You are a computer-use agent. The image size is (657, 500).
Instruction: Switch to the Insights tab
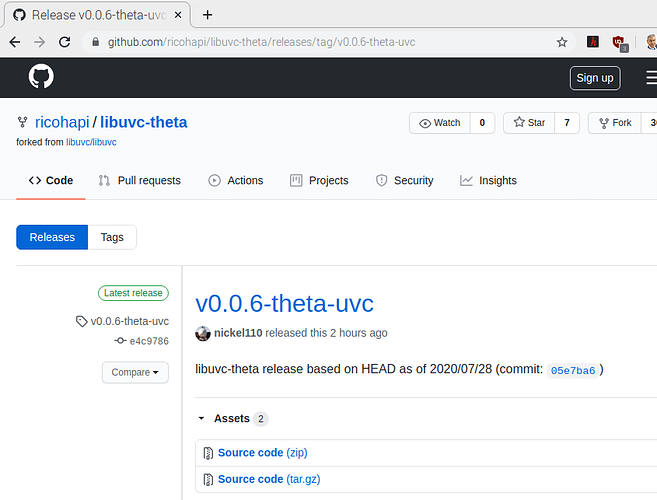click(x=488, y=181)
